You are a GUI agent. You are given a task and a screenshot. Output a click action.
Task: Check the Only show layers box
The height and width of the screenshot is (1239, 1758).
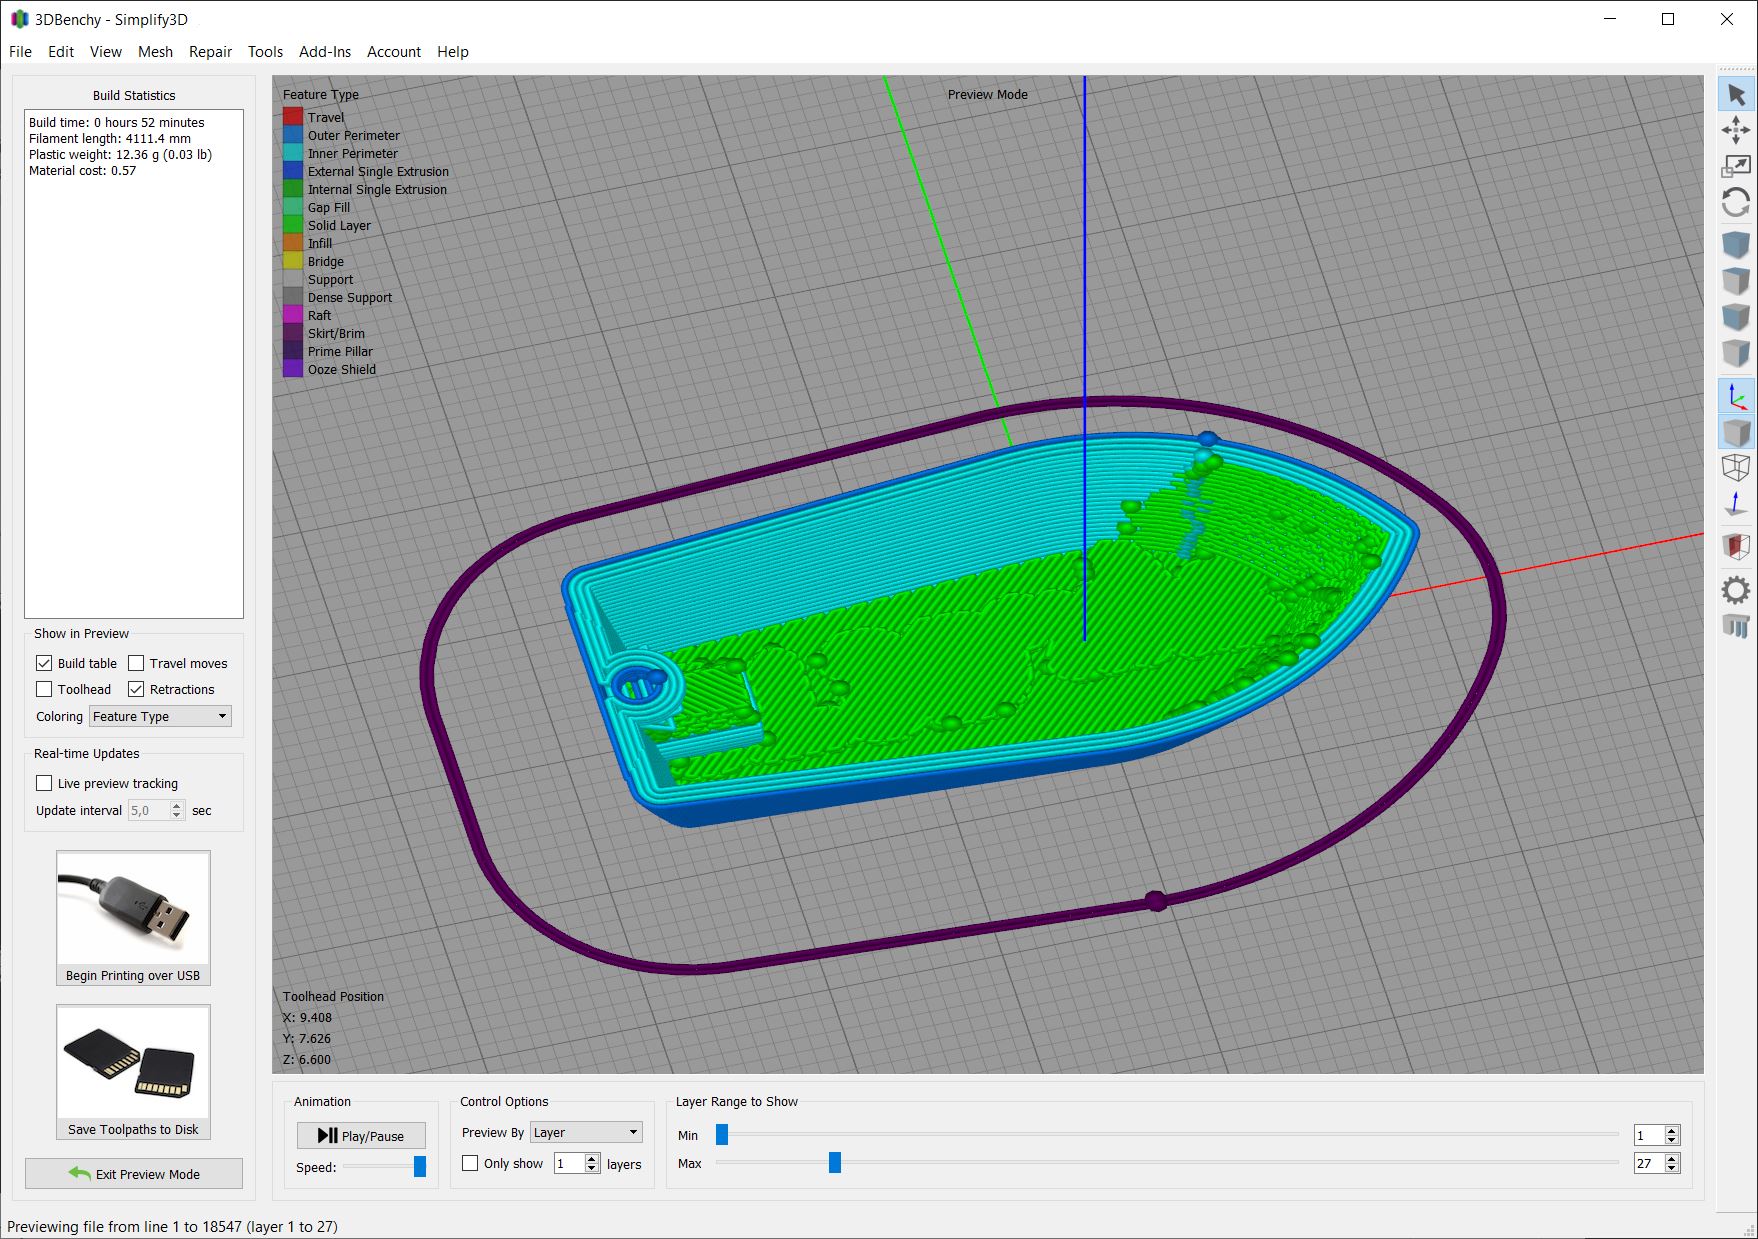470,1163
